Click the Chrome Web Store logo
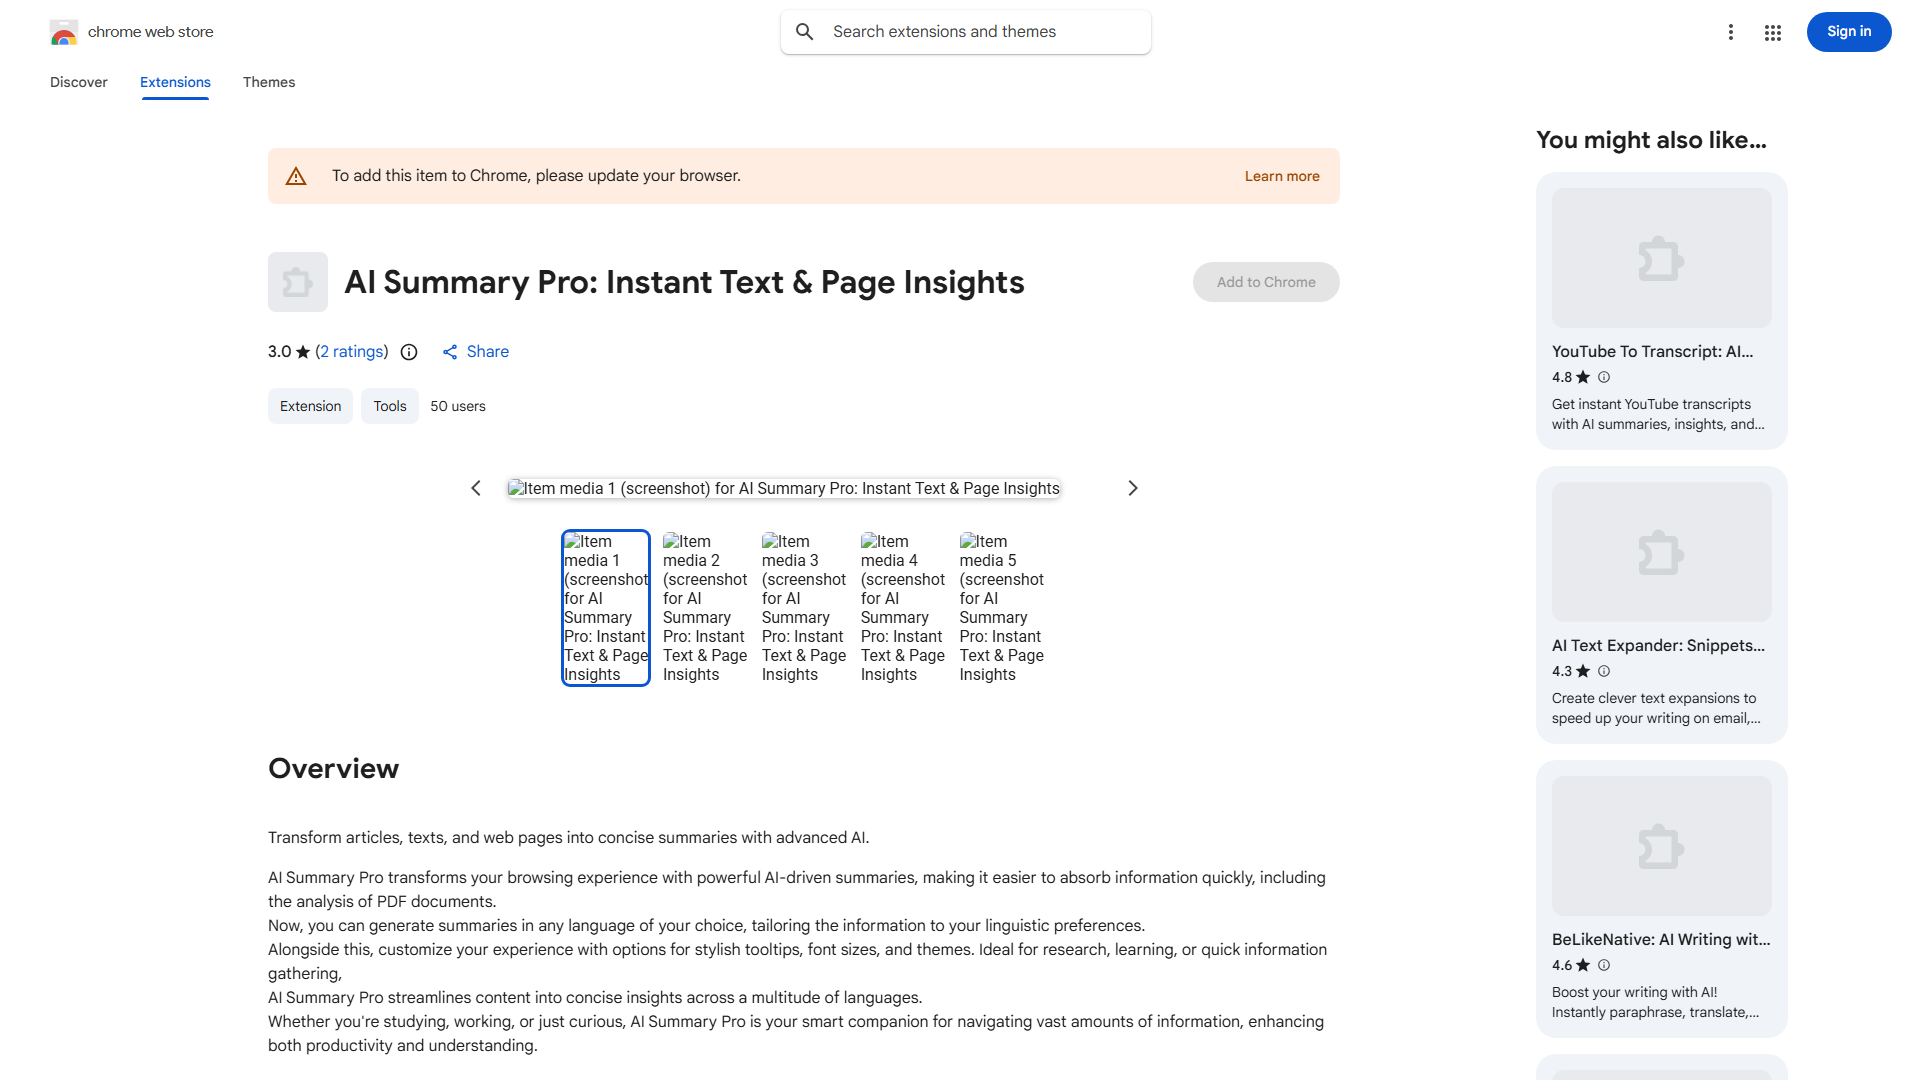Image resolution: width=1920 pixels, height=1080 pixels. tap(64, 32)
